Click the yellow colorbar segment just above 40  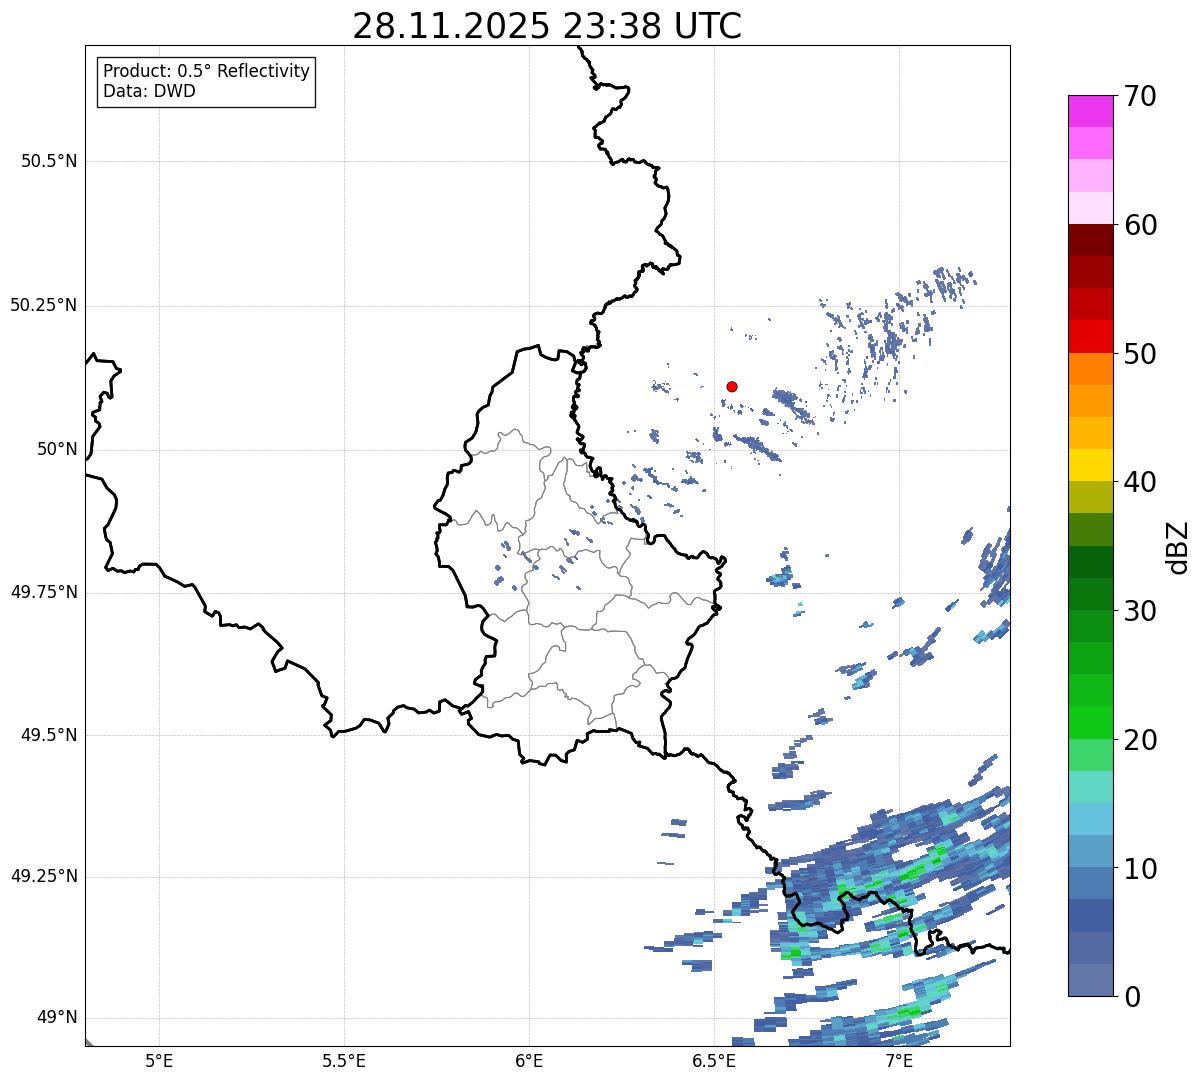pyautogui.click(x=1091, y=465)
